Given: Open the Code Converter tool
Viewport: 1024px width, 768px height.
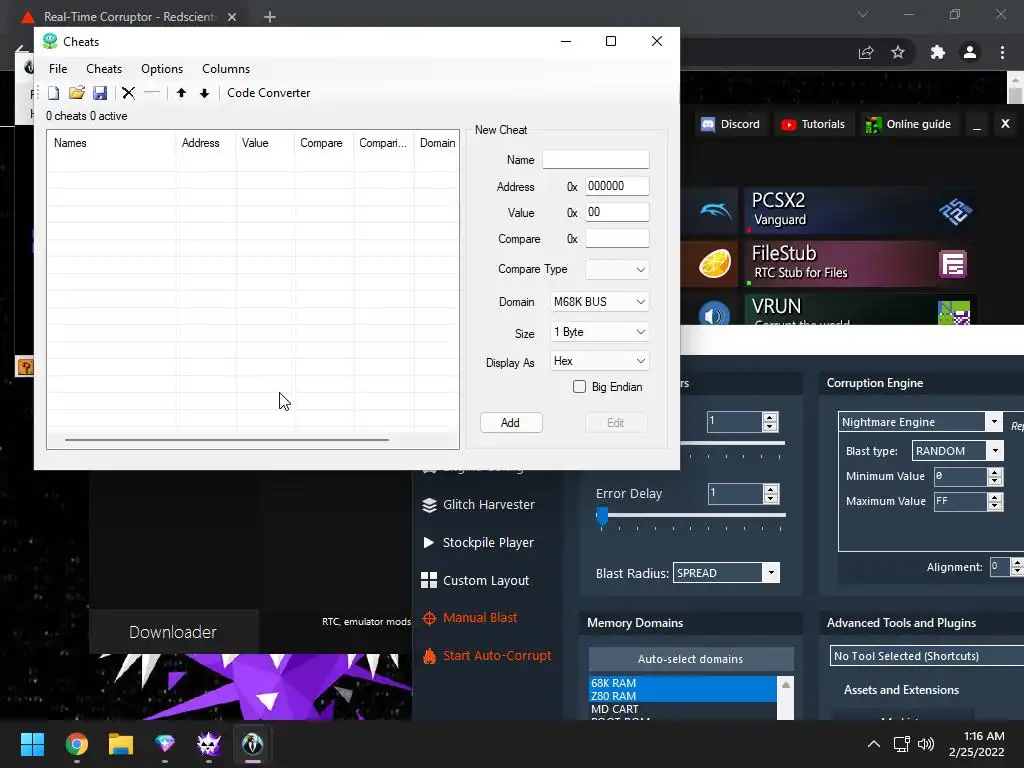Looking at the screenshot, I should pyautogui.click(x=268, y=93).
